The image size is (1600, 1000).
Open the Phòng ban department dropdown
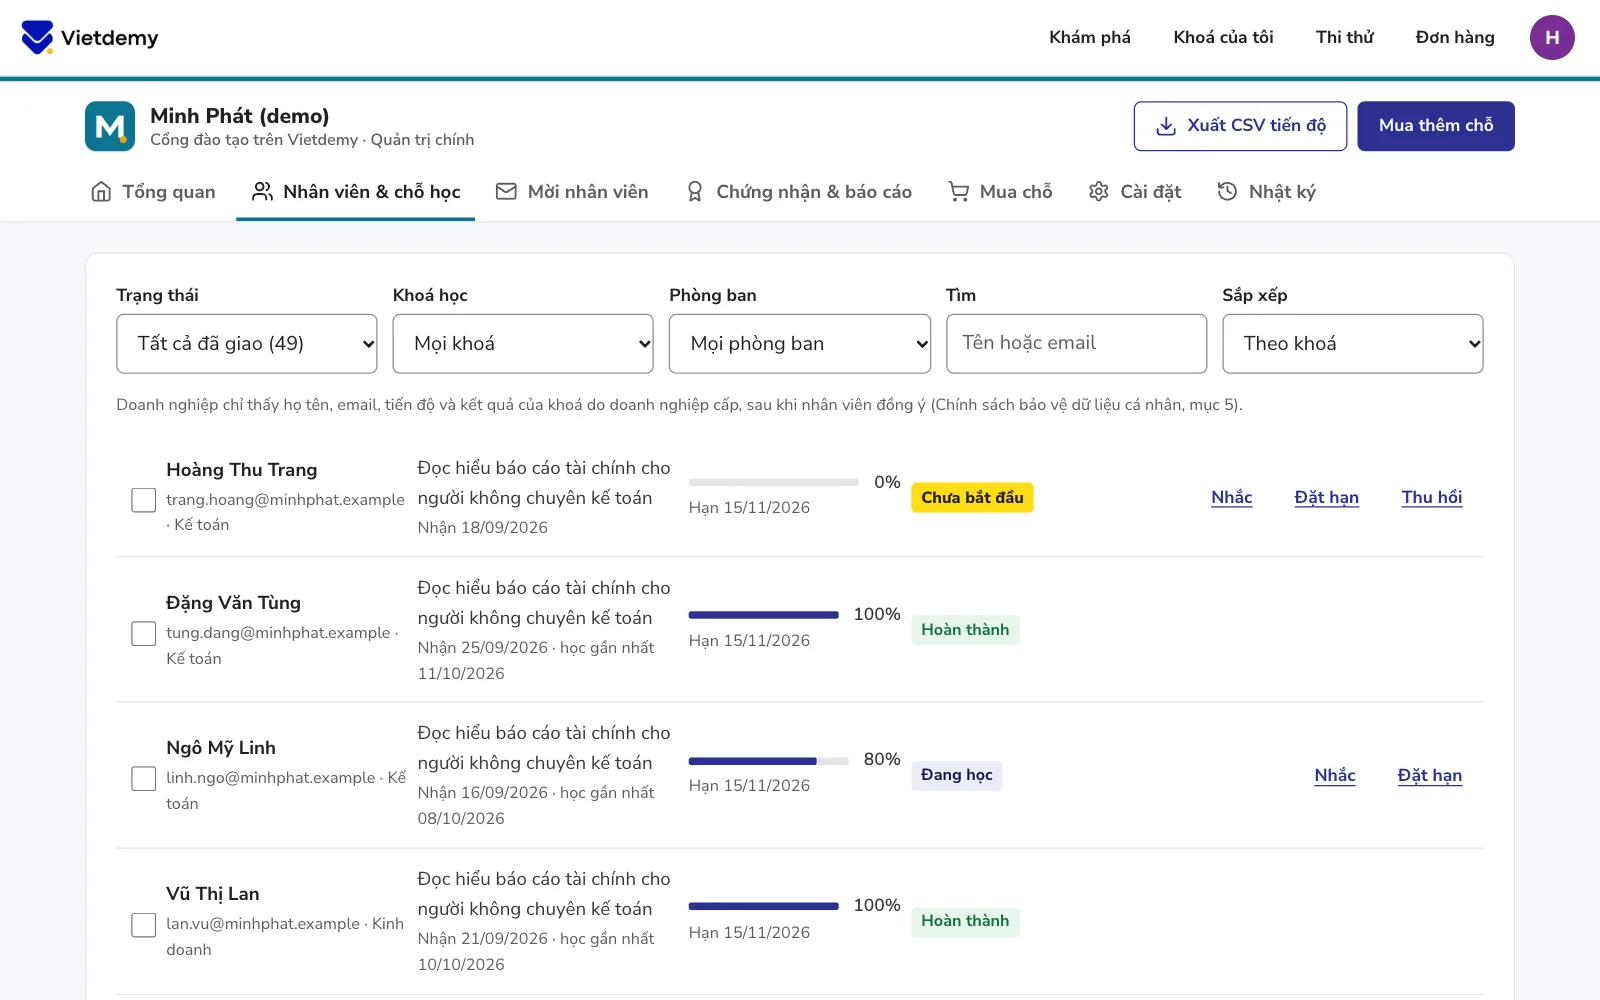click(800, 344)
